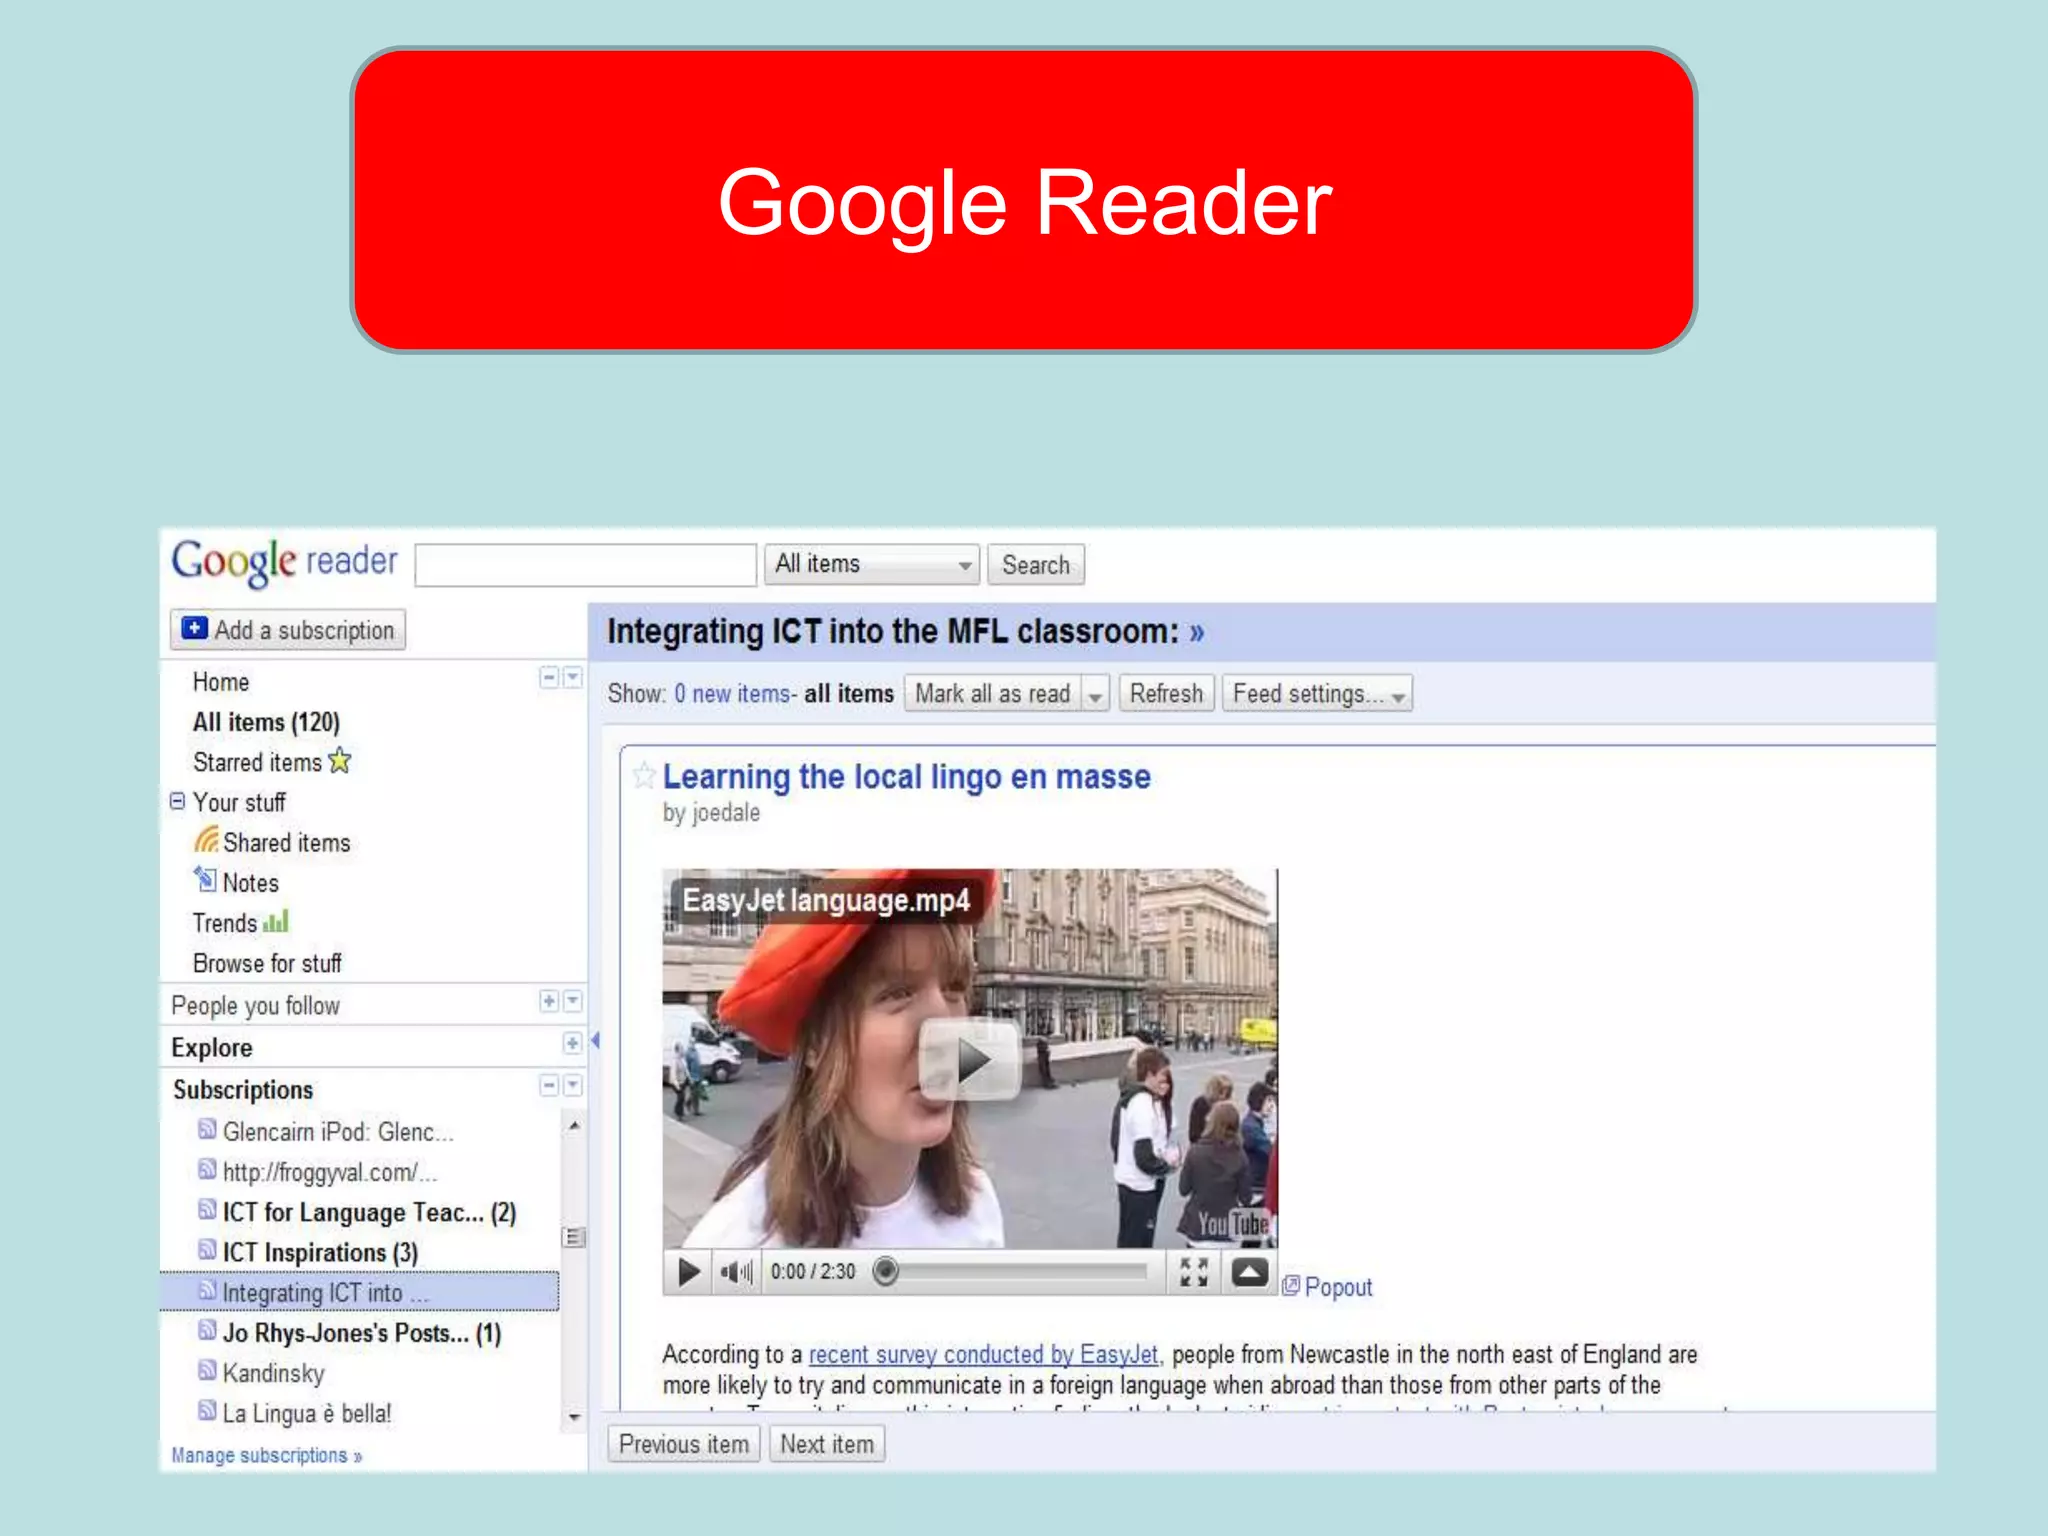The width and height of the screenshot is (2048, 1536).
Task: Open recent survey conducted by EasyJet link
Action: 983,1355
